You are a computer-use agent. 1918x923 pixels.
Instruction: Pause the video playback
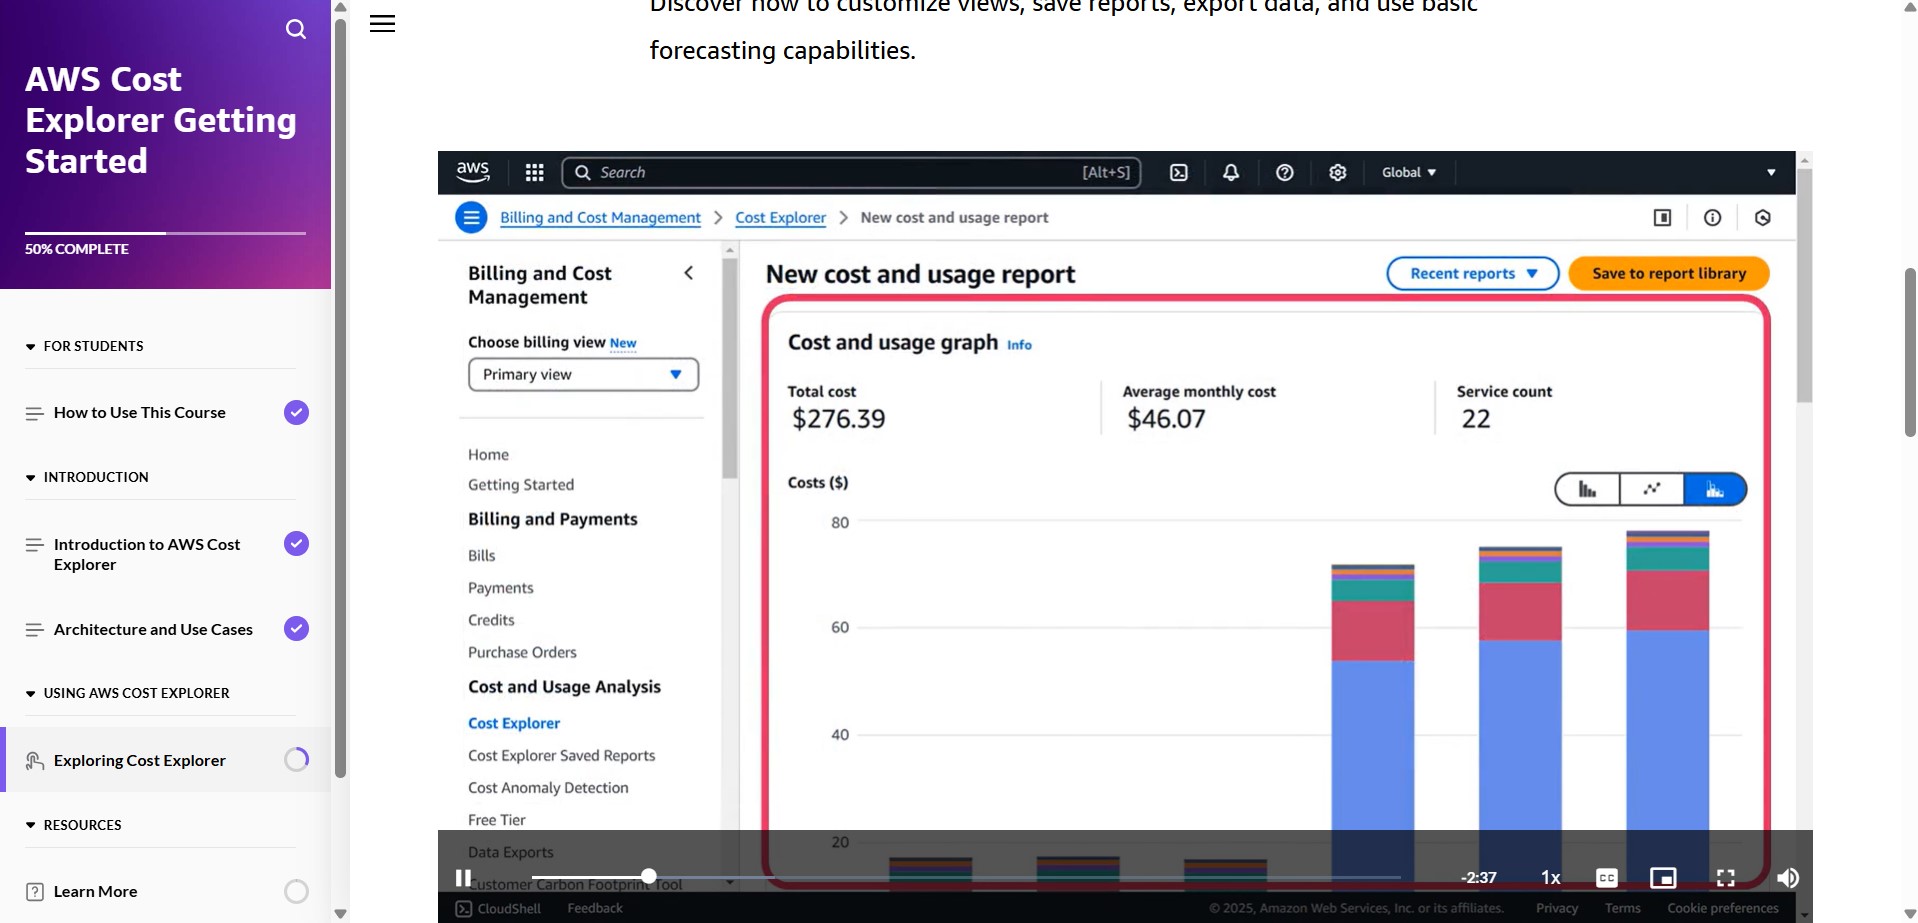pyautogui.click(x=463, y=878)
